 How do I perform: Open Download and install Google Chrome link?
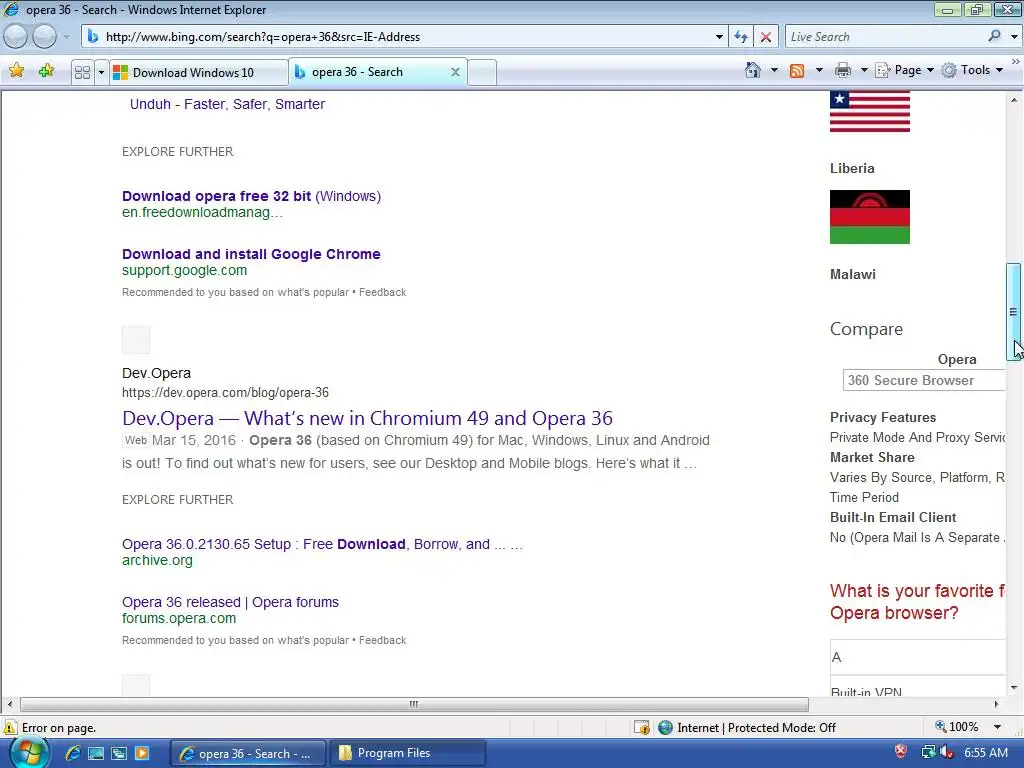click(x=251, y=254)
